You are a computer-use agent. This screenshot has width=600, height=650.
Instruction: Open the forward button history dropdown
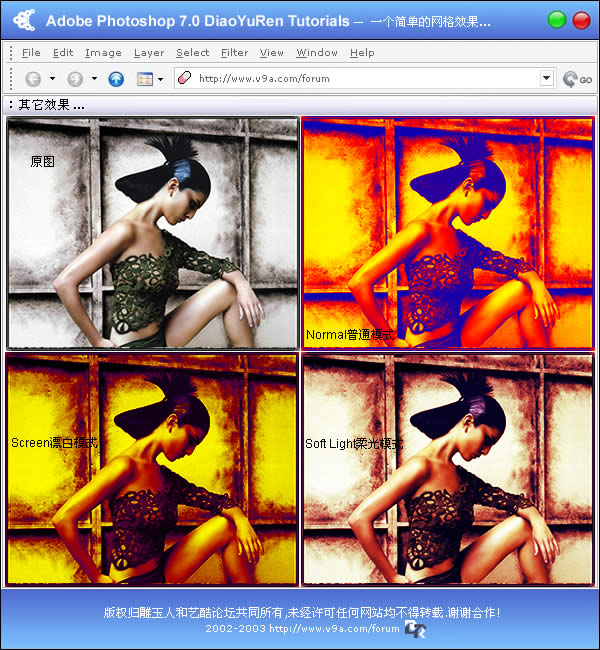[95, 78]
